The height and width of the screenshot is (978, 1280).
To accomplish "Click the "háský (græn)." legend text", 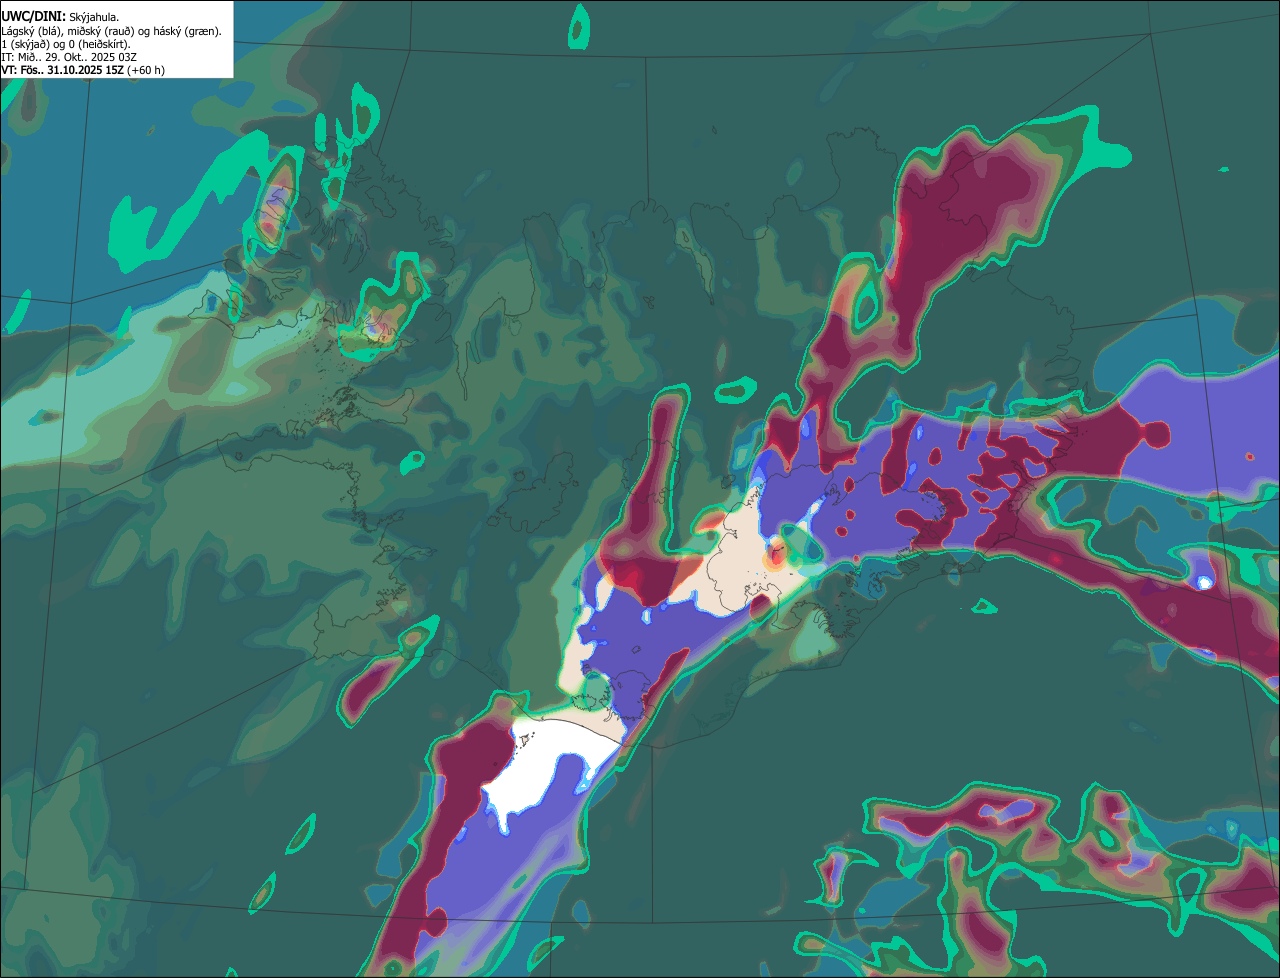I will (187, 32).
